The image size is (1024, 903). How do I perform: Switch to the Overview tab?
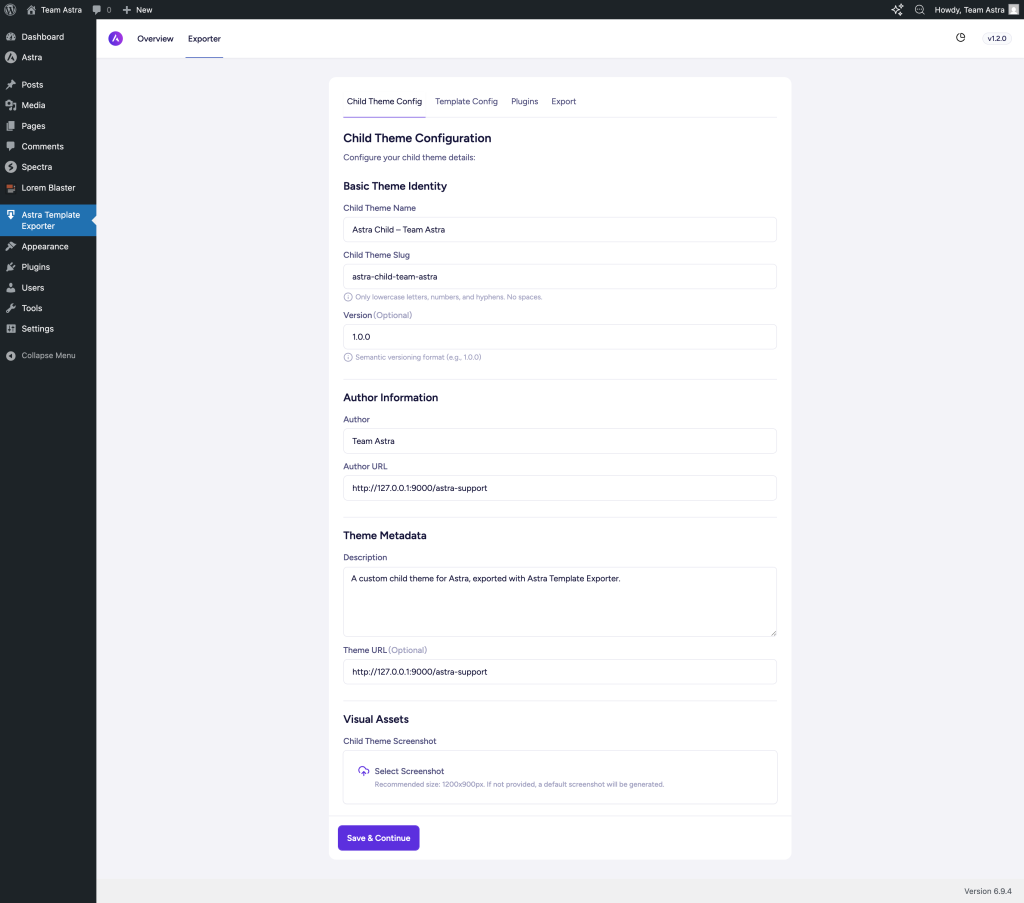155,38
